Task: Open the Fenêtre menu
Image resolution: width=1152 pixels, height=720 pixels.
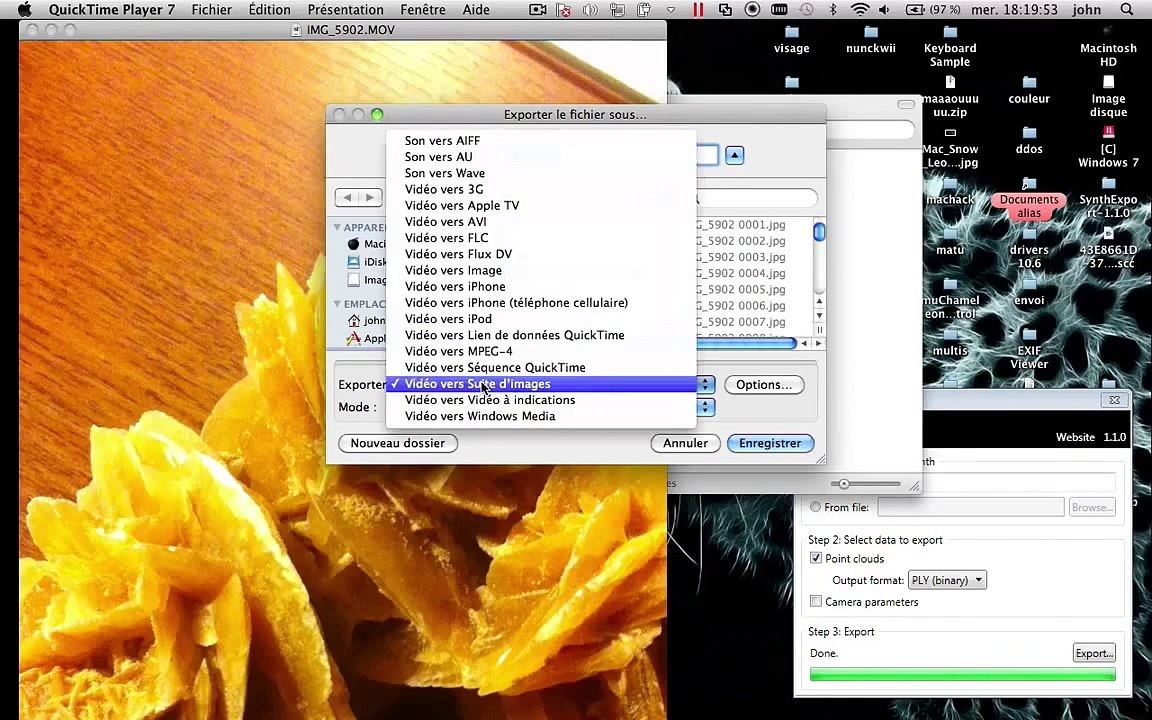Action: (423, 10)
